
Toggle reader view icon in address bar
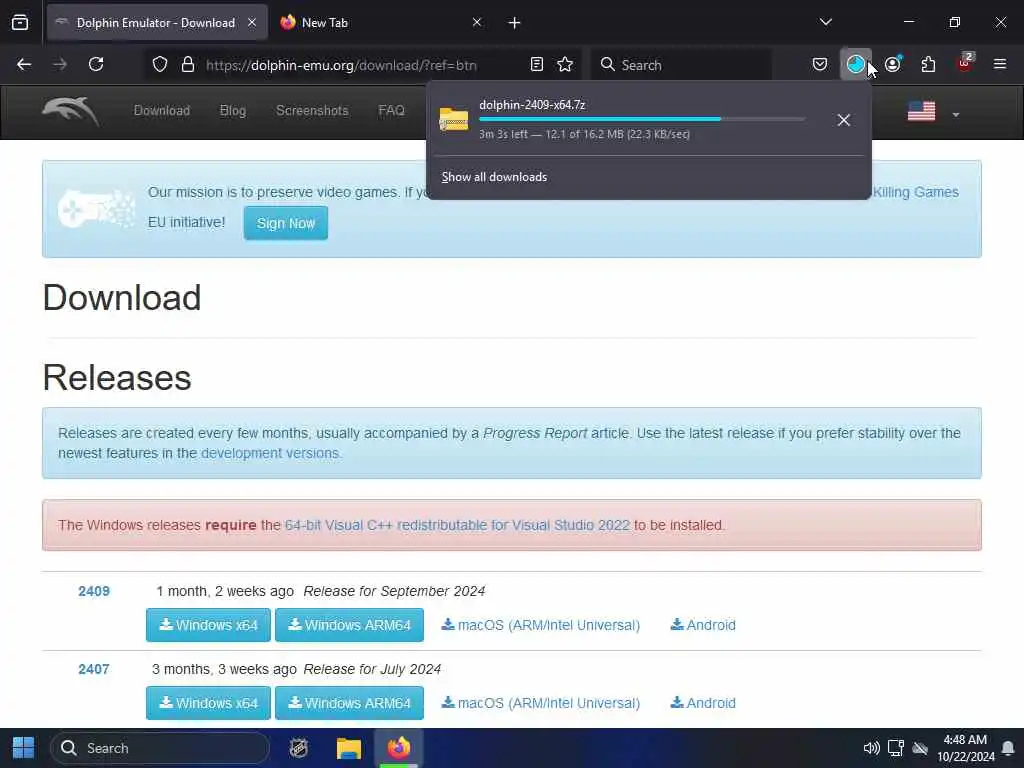537,64
